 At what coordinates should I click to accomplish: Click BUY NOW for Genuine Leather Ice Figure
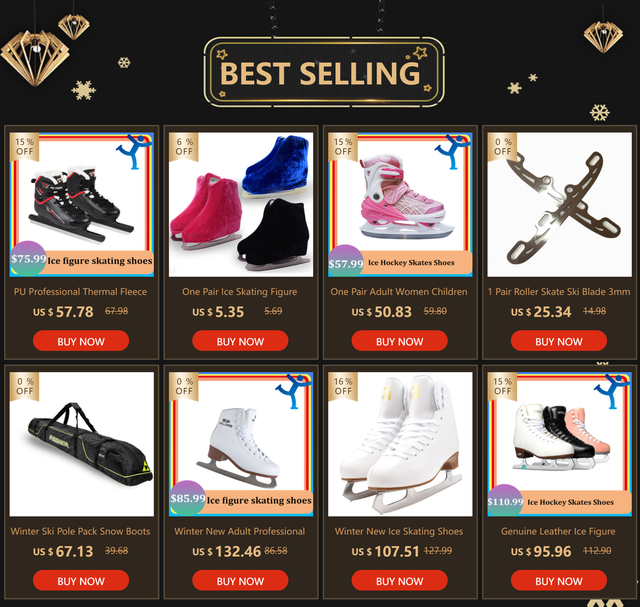click(x=559, y=580)
